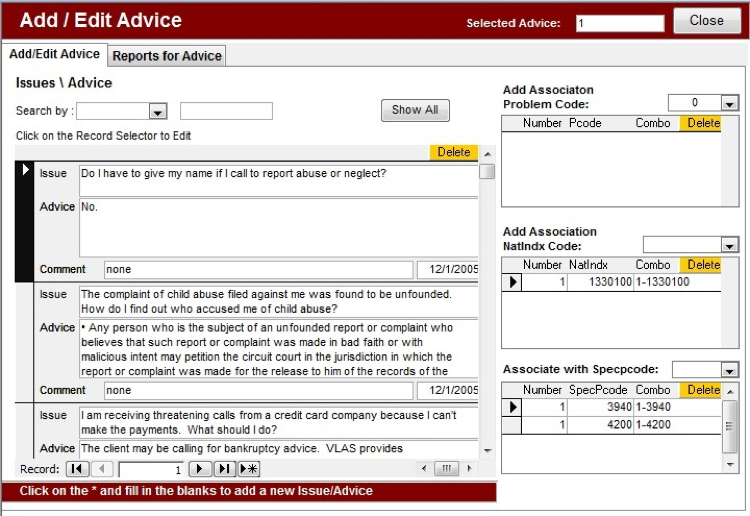The height and width of the screenshot is (516, 750).
Task: Select record selector for 3940 Specpcode row
Action: point(511,407)
